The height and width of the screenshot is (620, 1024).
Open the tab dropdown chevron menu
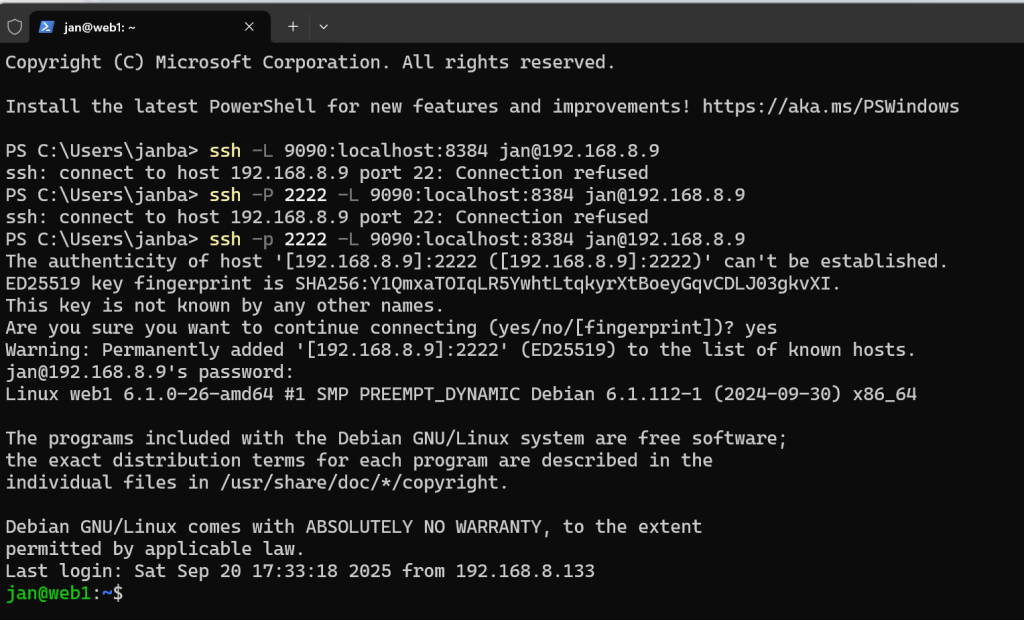pyautogui.click(x=322, y=27)
